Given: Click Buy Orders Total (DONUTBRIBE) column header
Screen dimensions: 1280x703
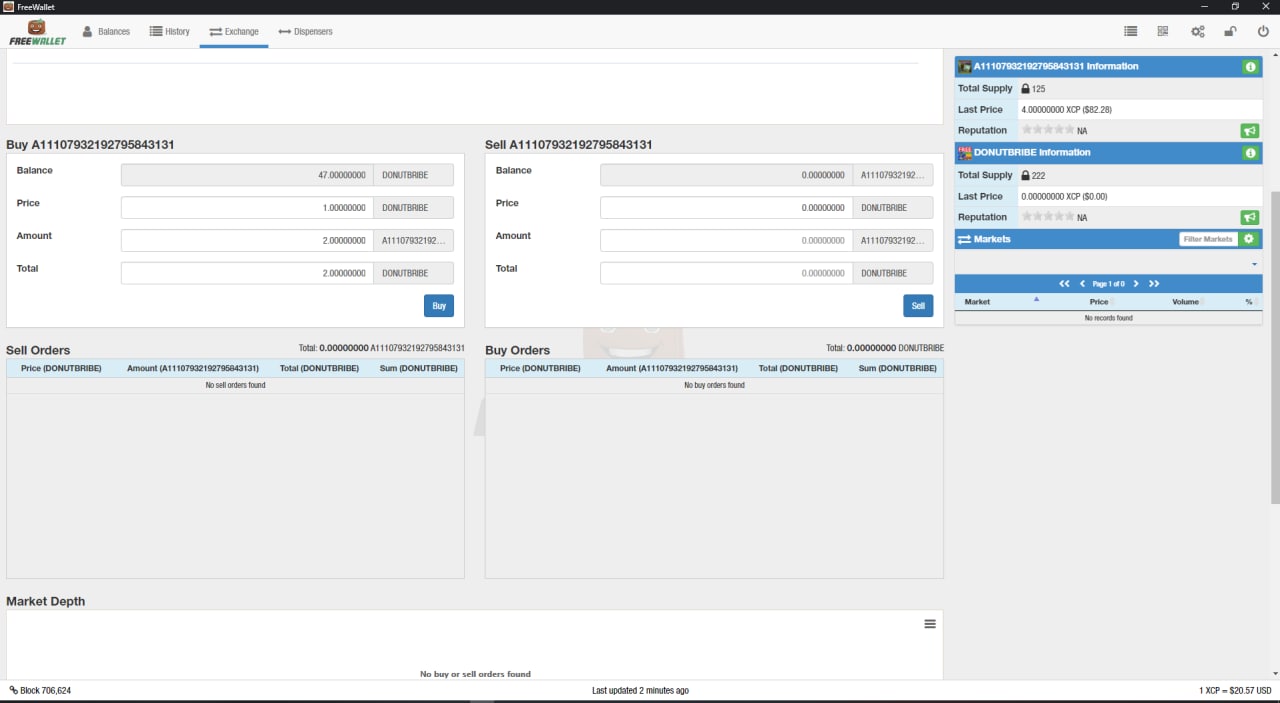Looking at the screenshot, I should coord(798,368).
